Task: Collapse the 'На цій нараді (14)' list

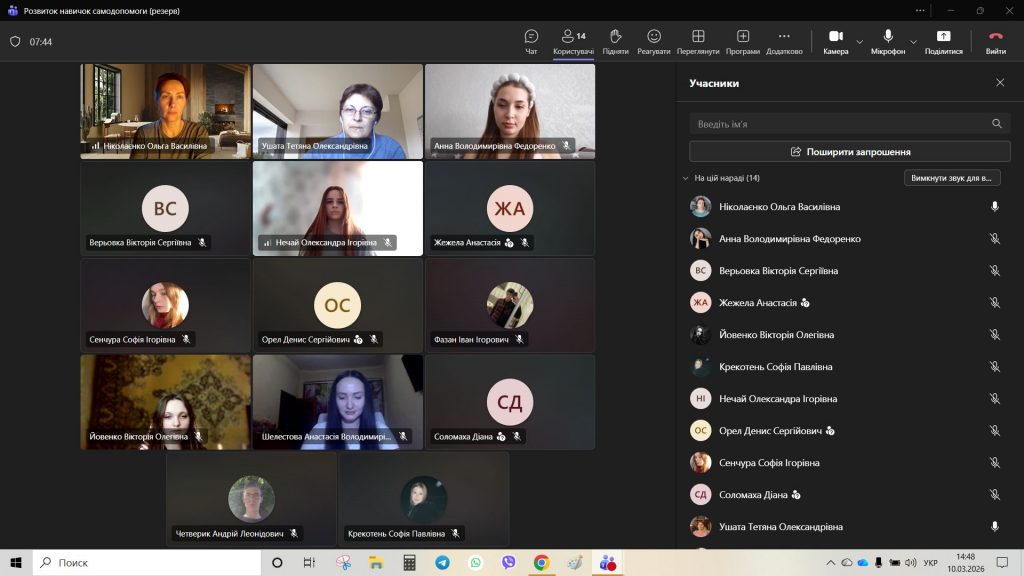Action: pyautogui.click(x=685, y=178)
